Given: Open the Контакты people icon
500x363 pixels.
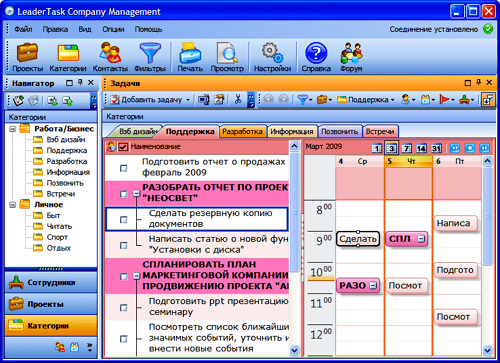Looking at the screenshot, I should 110,53.
